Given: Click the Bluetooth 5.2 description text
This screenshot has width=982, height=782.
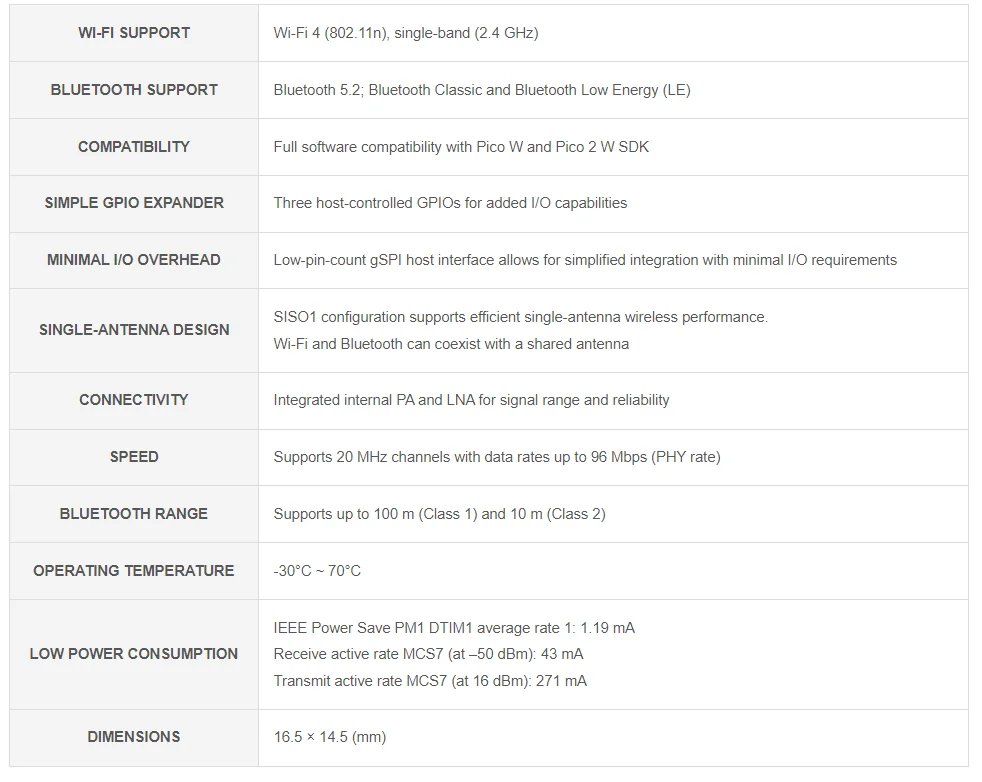Looking at the screenshot, I should click(482, 90).
